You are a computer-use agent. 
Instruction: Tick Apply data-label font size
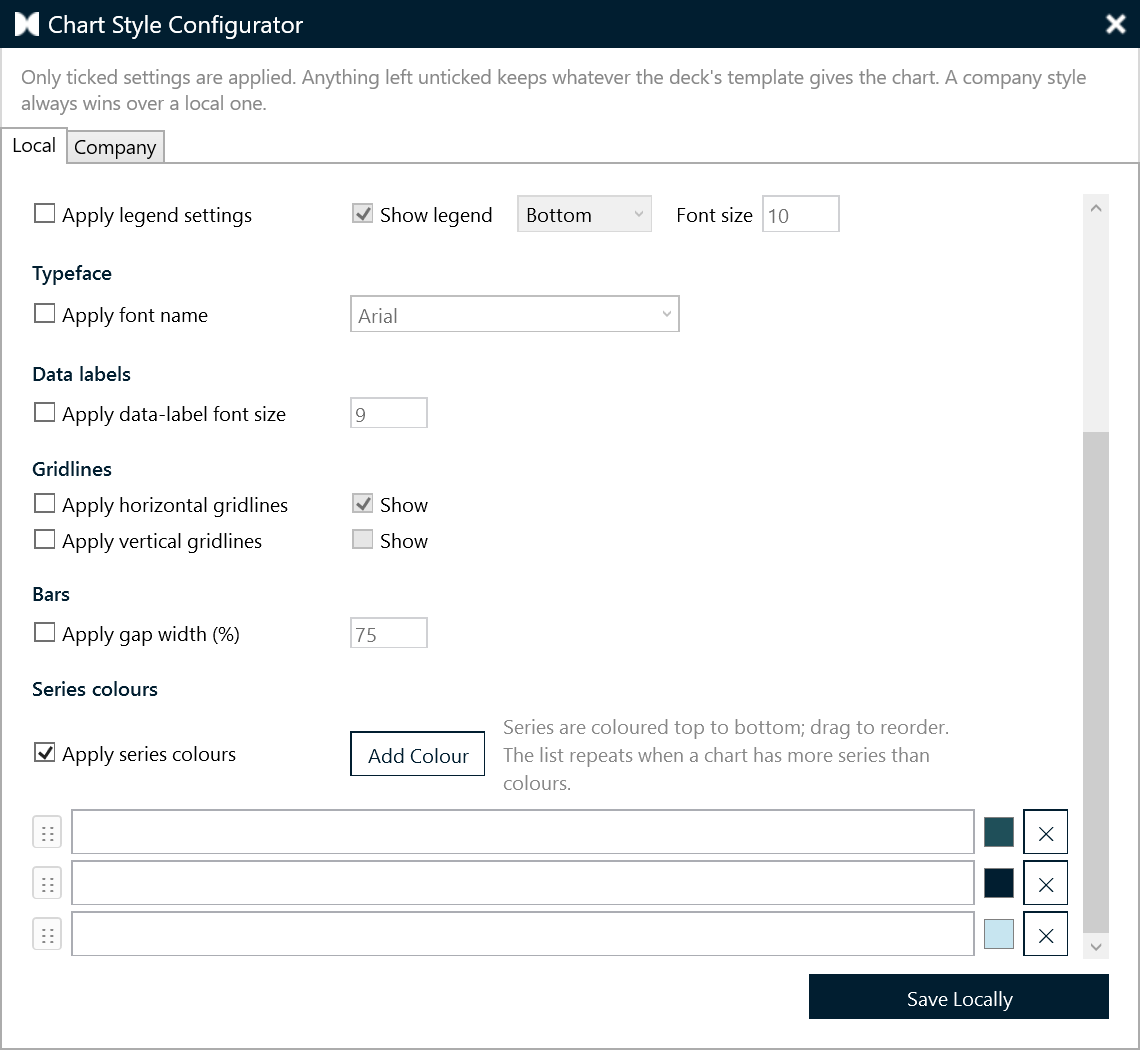(44, 412)
